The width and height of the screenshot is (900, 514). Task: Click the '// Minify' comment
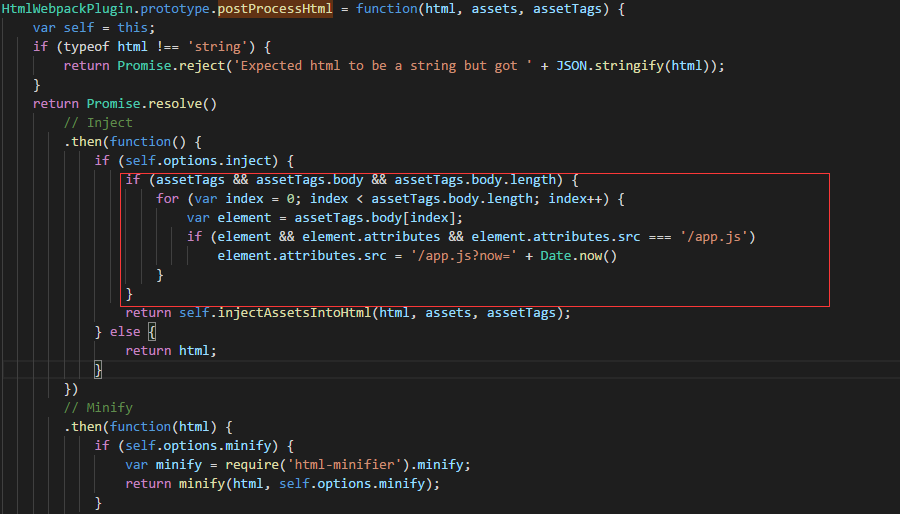click(98, 407)
